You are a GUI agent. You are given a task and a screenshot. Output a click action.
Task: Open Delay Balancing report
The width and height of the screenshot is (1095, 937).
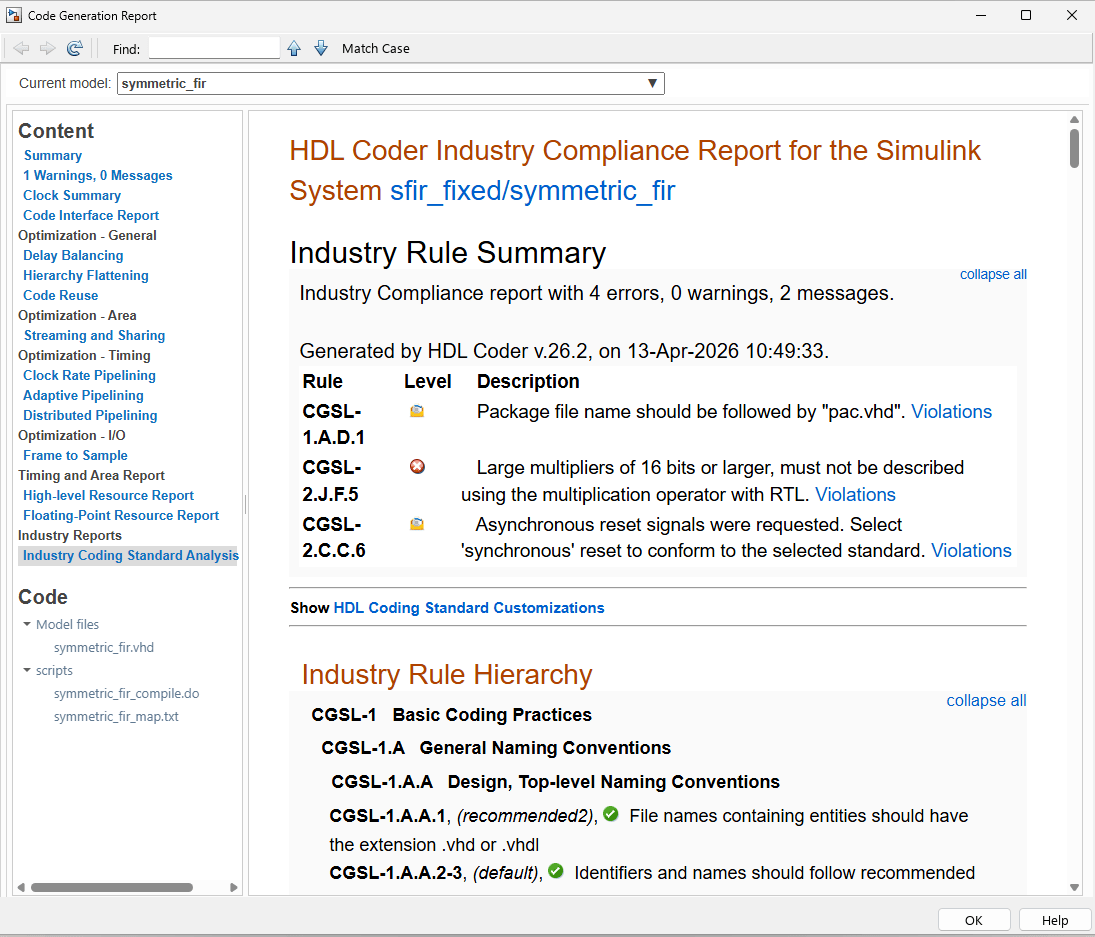click(73, 256)
